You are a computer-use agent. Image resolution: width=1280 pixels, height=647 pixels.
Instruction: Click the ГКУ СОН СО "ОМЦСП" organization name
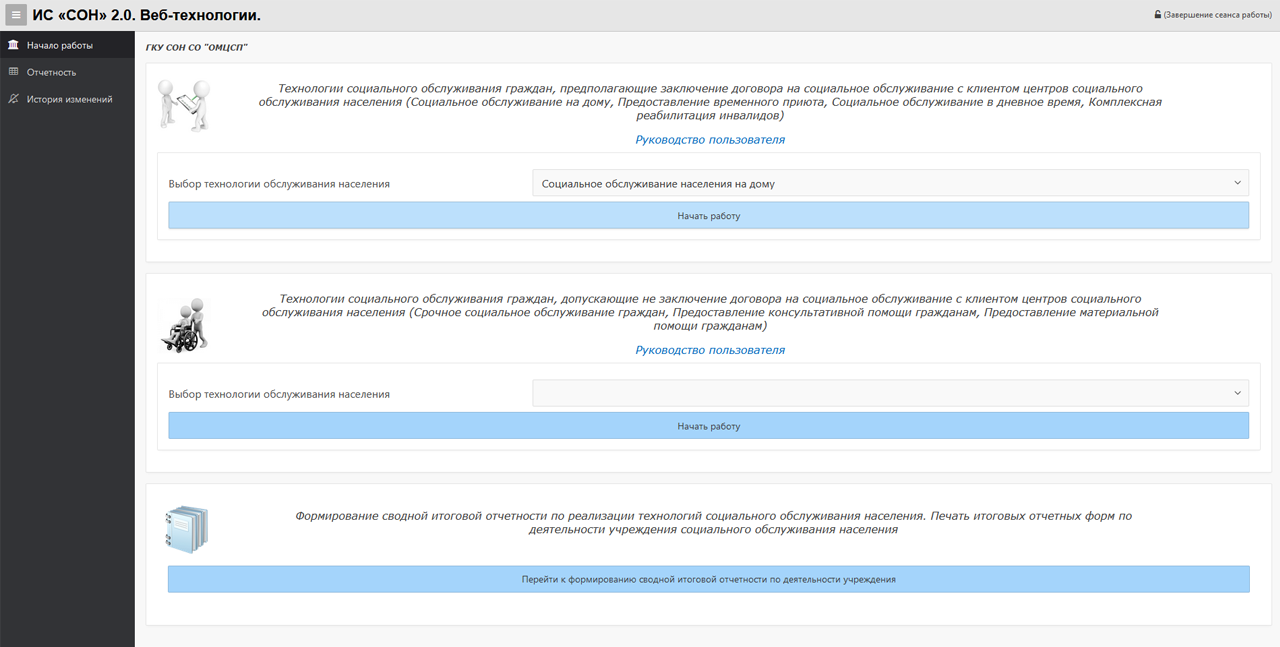coord(196,48)
